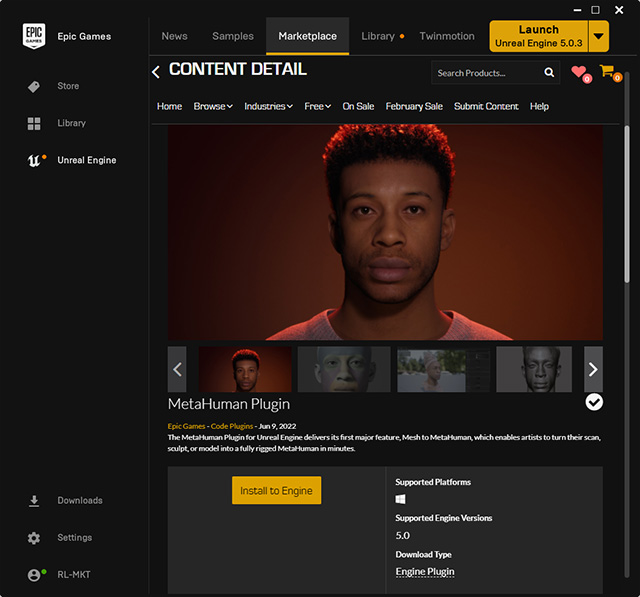Open Settings via gear icon
This screenshot has width=640, height=597.
pyautogui.click(x=34, y=538)
